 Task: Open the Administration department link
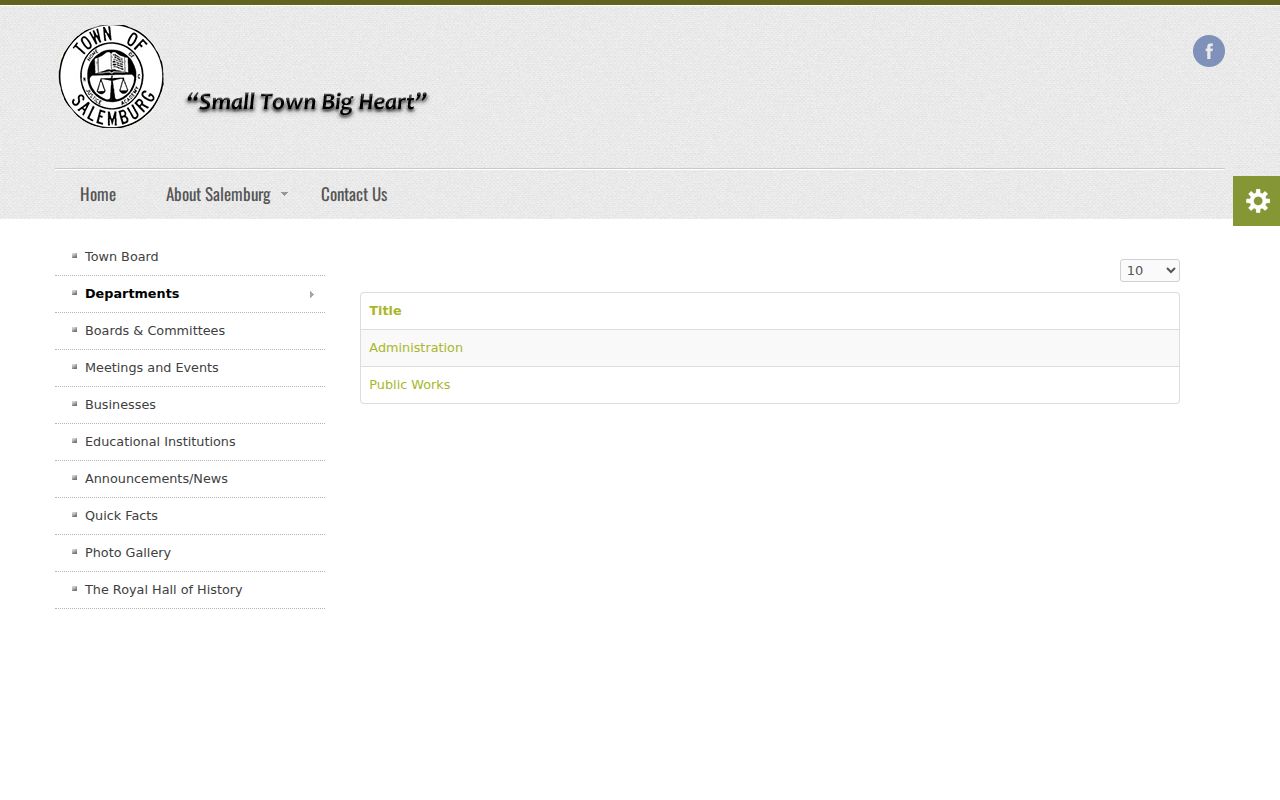point(416,348)
